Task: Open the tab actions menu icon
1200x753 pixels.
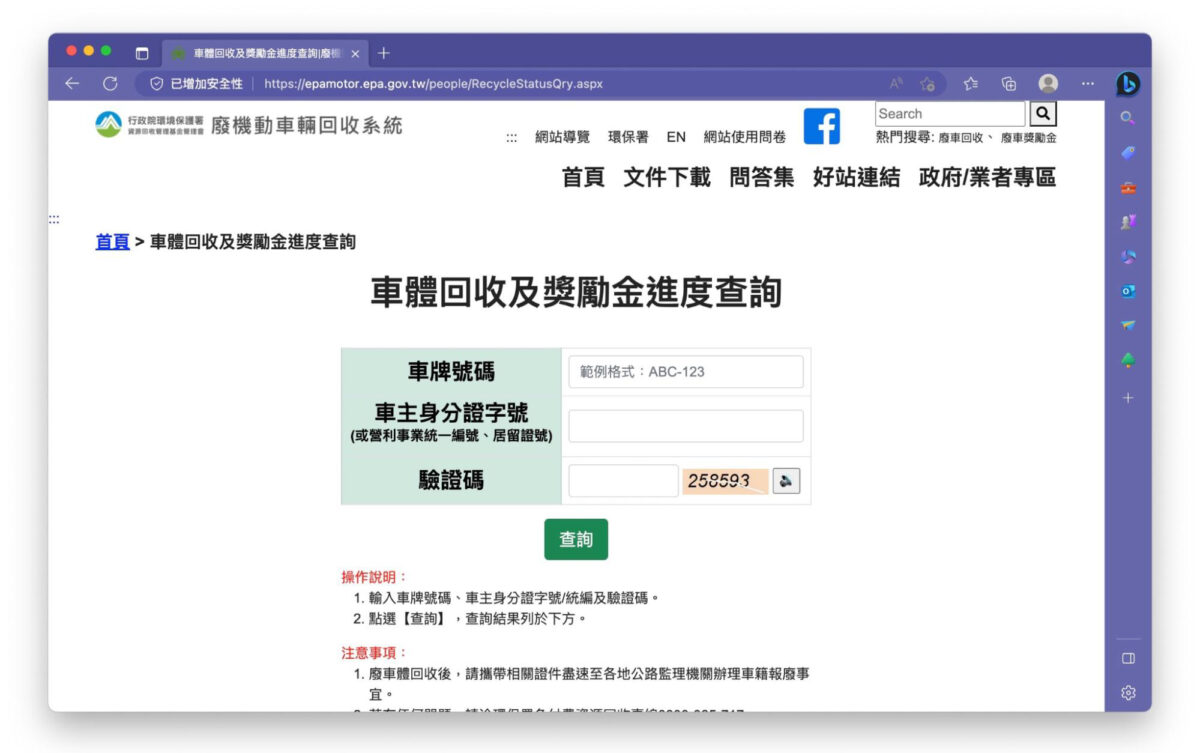Action: coord(141,53)
